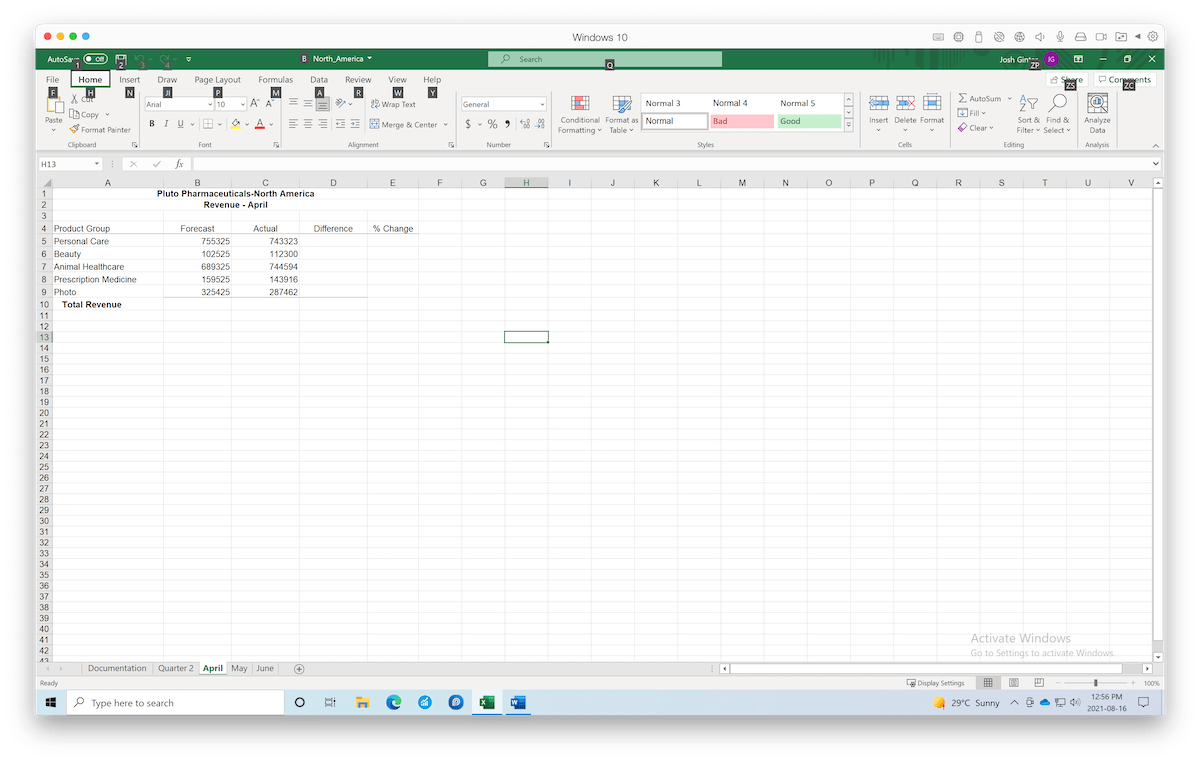This screenshot has width=1200, height=762.
Task: Open the Fill dropdown
Action: (972, 113)
